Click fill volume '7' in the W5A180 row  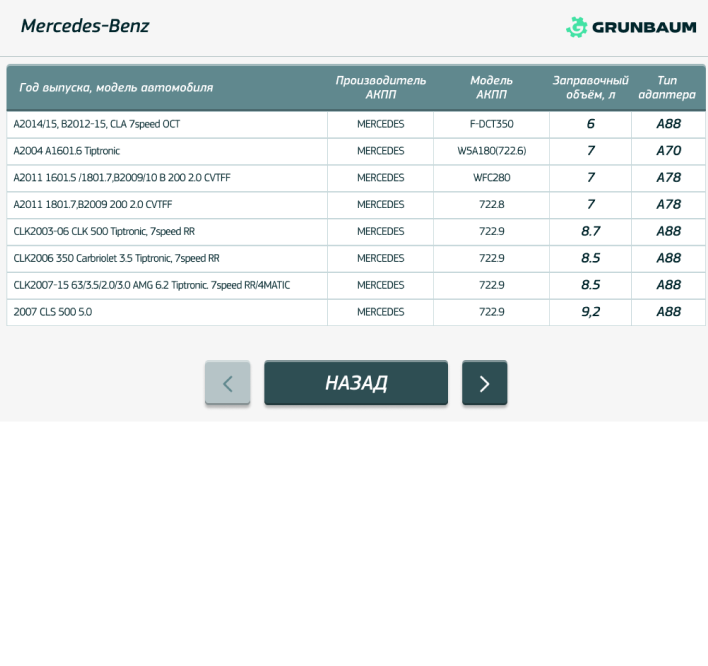click(x=591, y=151)
